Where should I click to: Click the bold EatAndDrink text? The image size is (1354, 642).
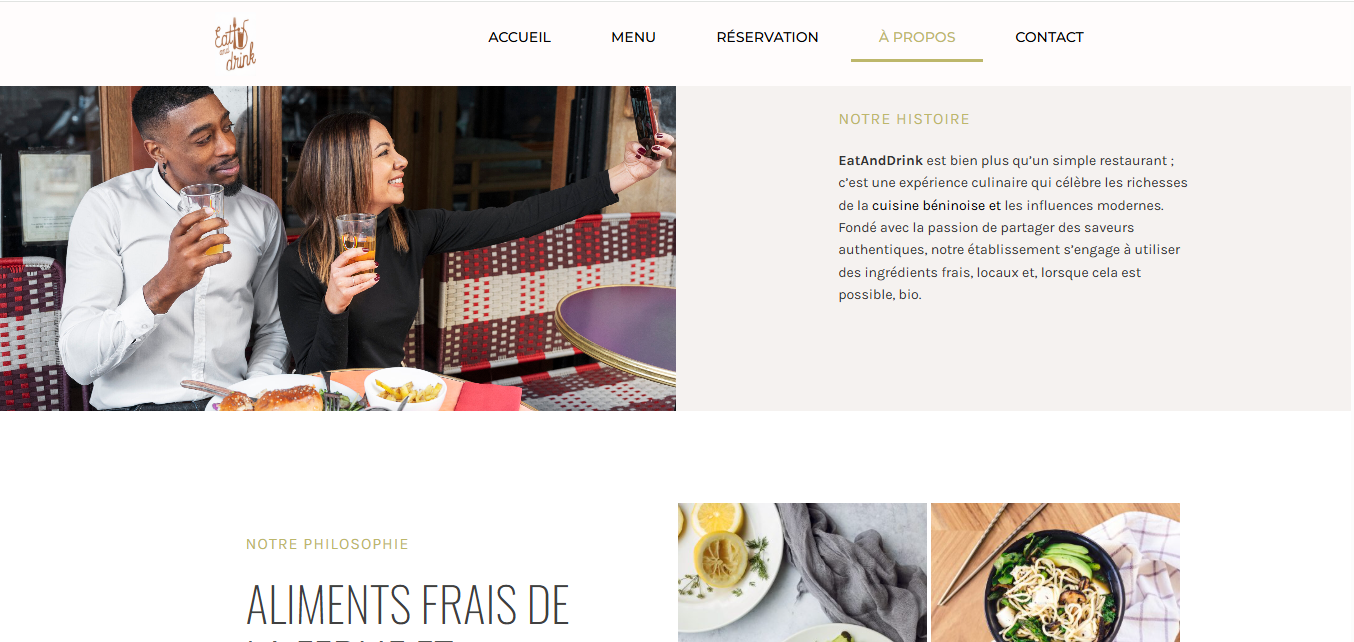point(880,160)
